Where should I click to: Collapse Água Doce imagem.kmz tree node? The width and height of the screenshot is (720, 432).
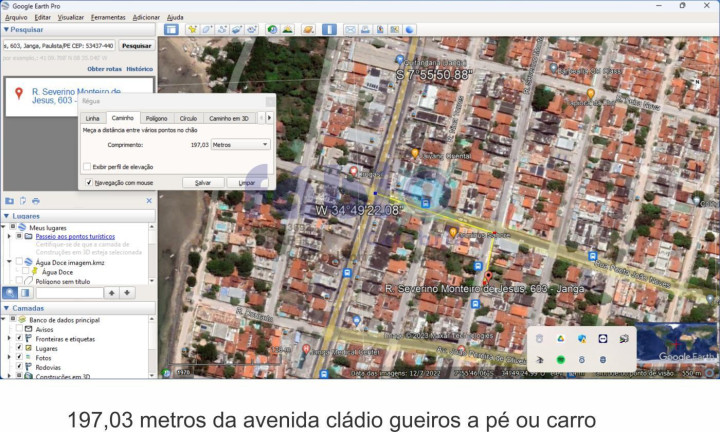click(9, 262)
